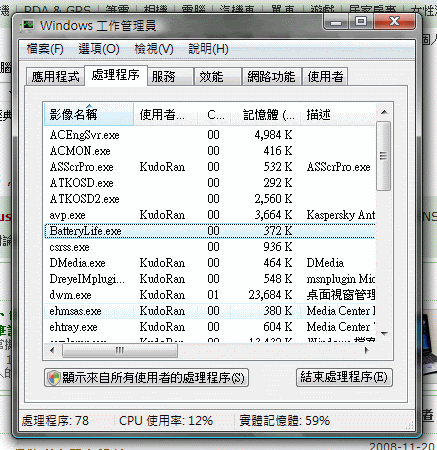Sort by CPU column header
The image size is (437, 450).
point(214,115)
